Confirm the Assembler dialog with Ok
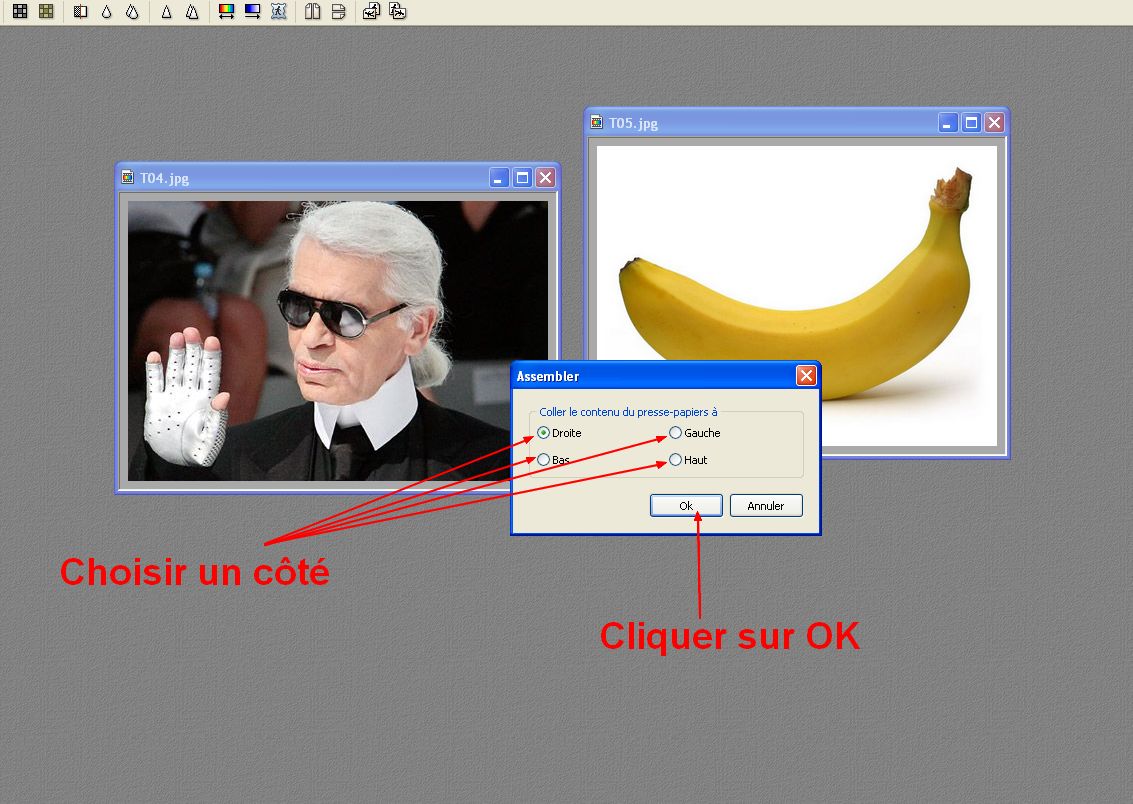This screenshot has height=804, width=1133. 686,506
